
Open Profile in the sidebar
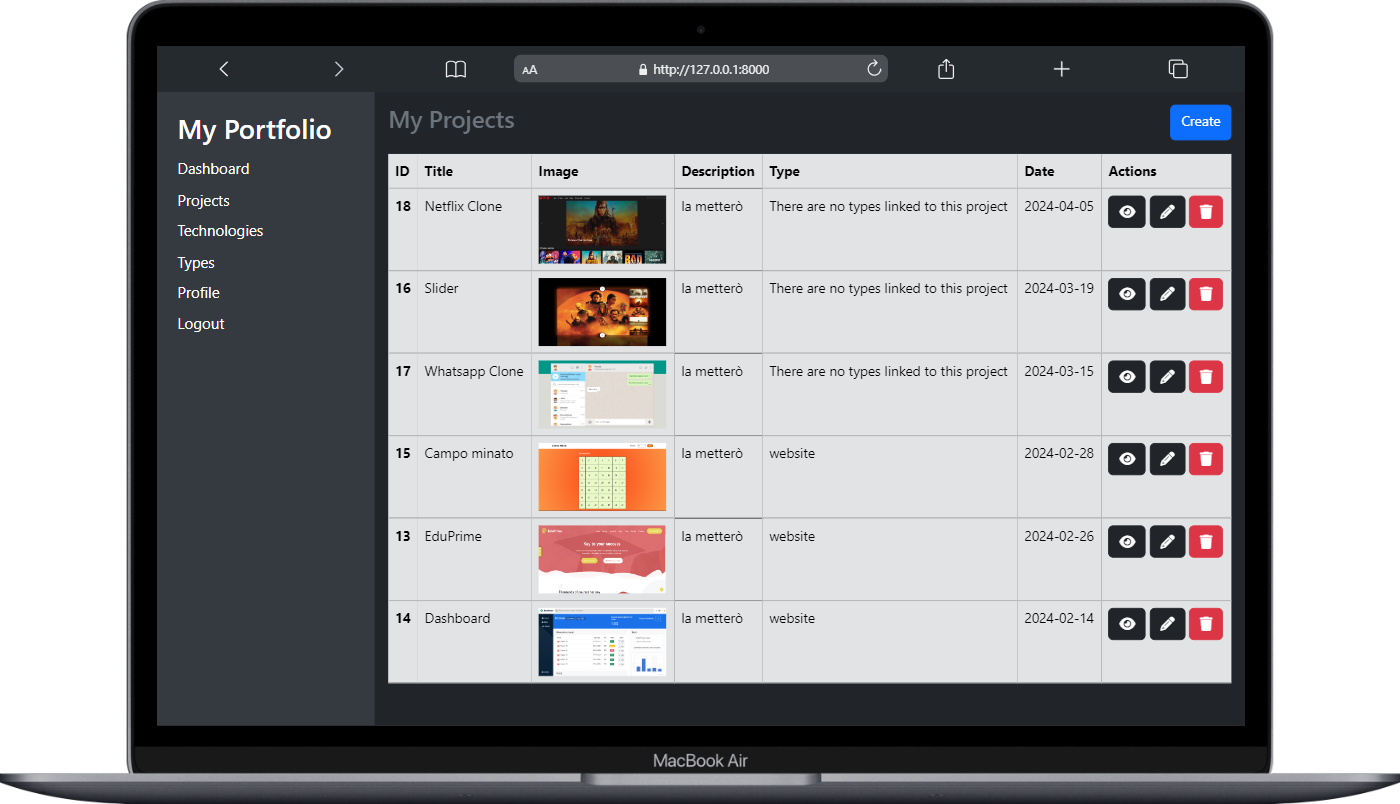click(198, 293)
